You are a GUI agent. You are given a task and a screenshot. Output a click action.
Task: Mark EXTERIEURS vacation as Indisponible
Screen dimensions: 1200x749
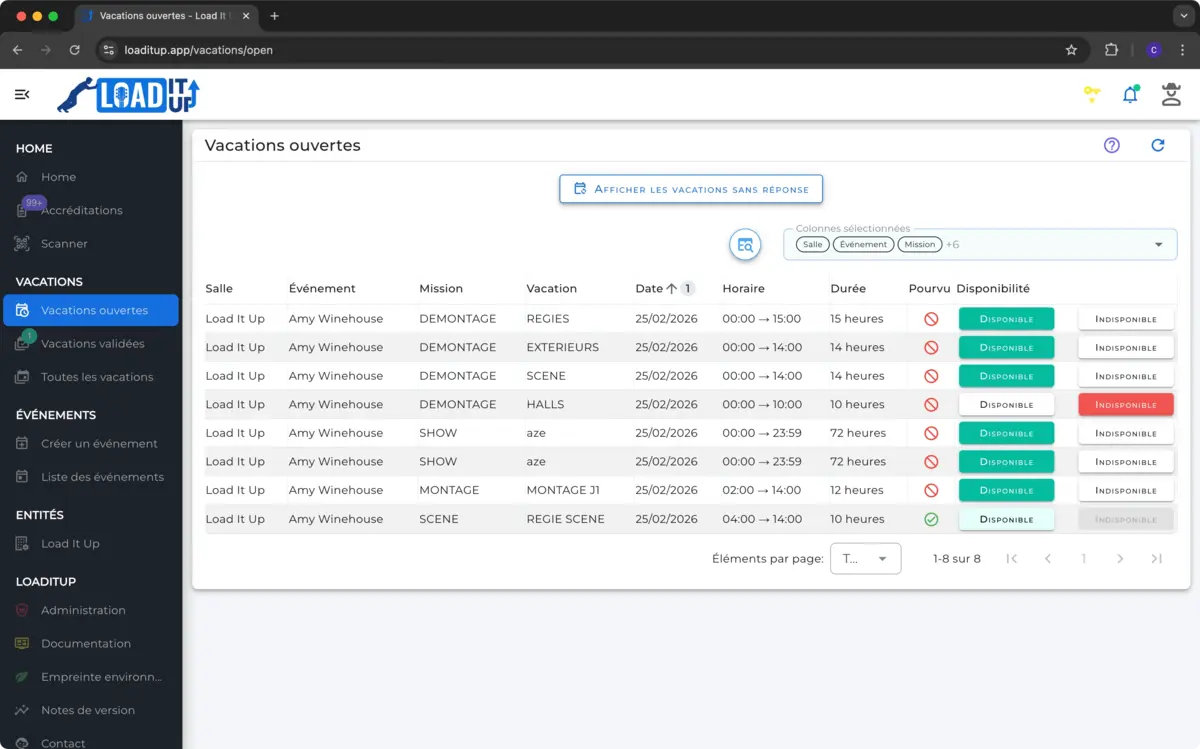click(x=1125, y=348)
